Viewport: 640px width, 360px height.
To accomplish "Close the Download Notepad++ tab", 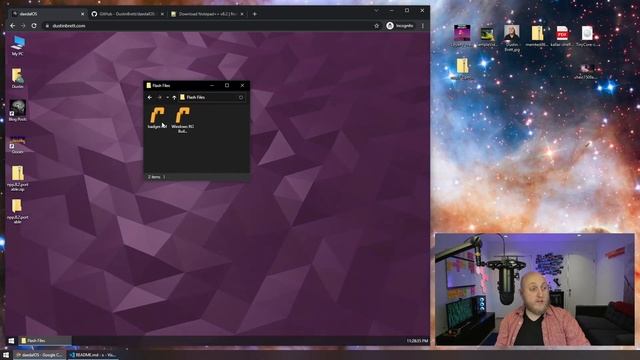I will click(242, 14).
